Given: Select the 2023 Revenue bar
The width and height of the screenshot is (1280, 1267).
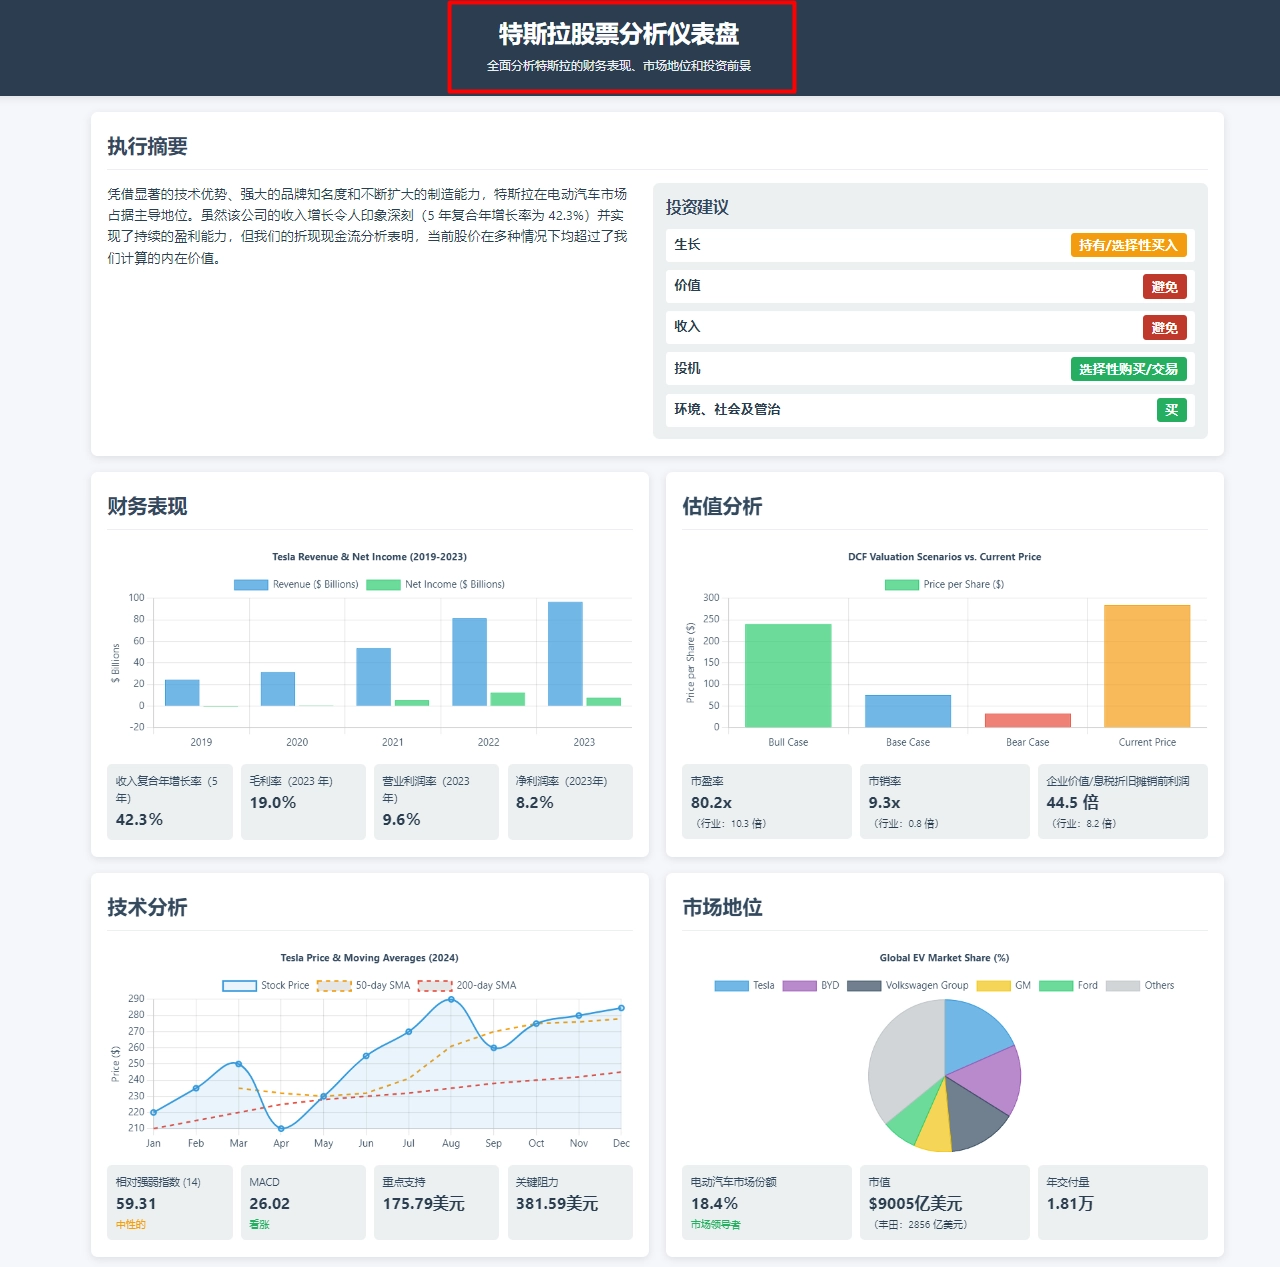Looking at the screenshot, I should pyautogui.click(x=565, y=654).
